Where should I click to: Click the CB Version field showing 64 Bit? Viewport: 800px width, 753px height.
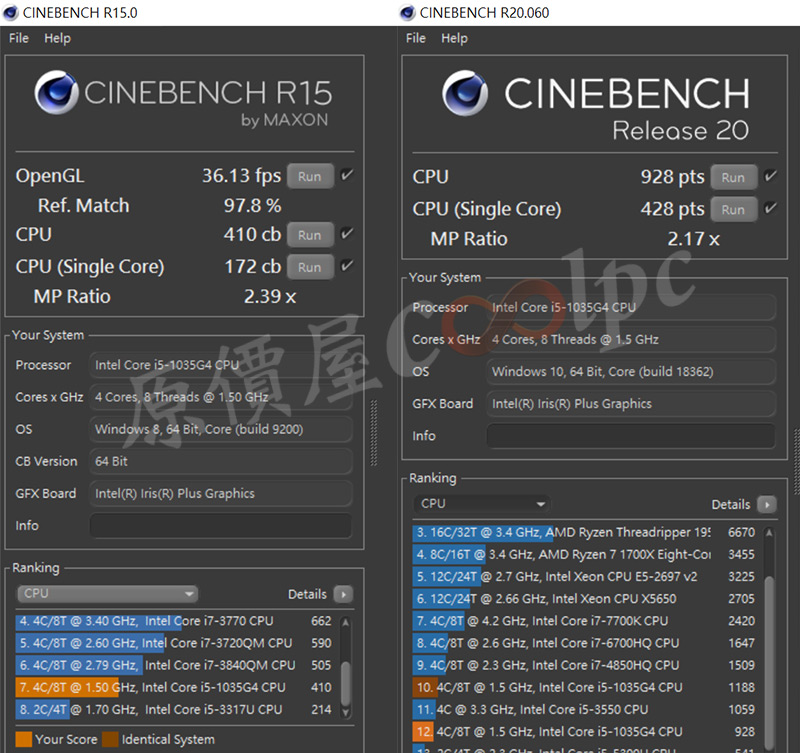click(221, 461)
